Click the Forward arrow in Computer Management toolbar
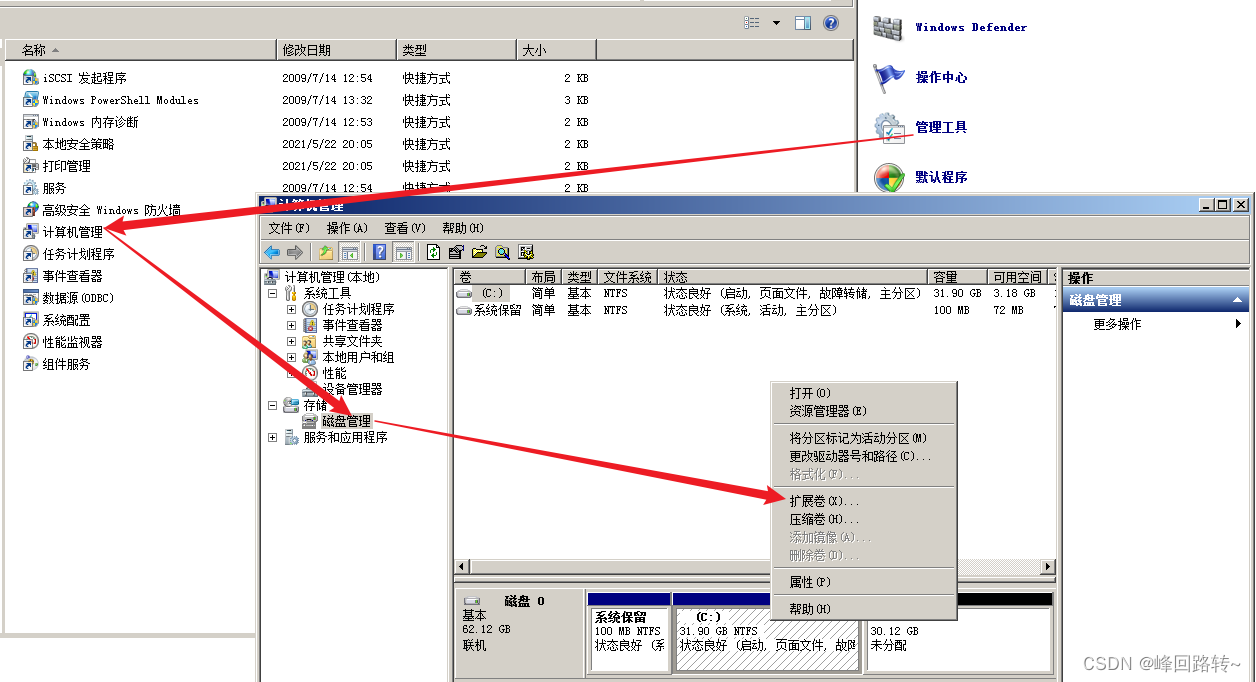Image resolution: width=1256 pixels, height=682 pixels. (x=294, y=252)
